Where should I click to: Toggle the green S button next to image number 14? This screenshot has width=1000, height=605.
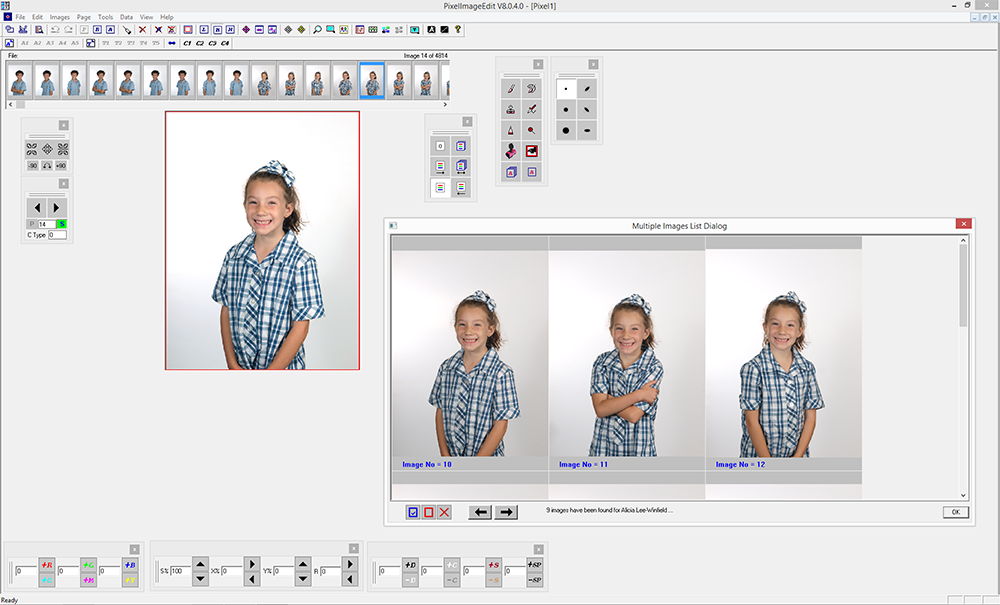tap(62, 223)
